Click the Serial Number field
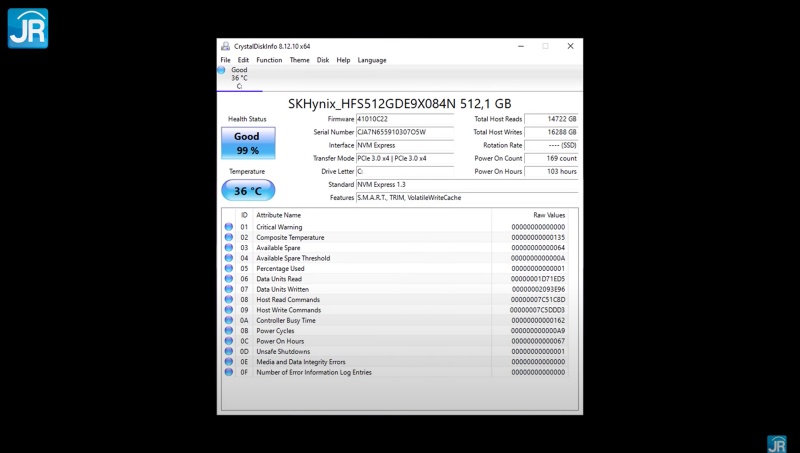Screen dimensions: 800x453 click(408, 132)
